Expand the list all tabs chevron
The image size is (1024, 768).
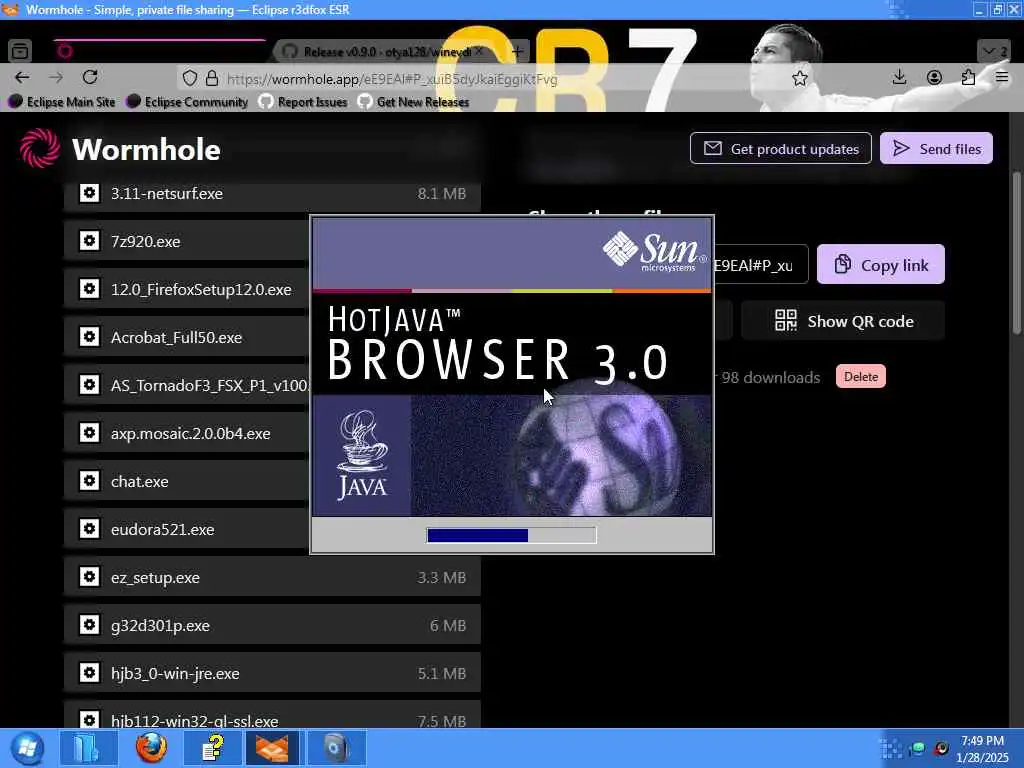[993, 51]
